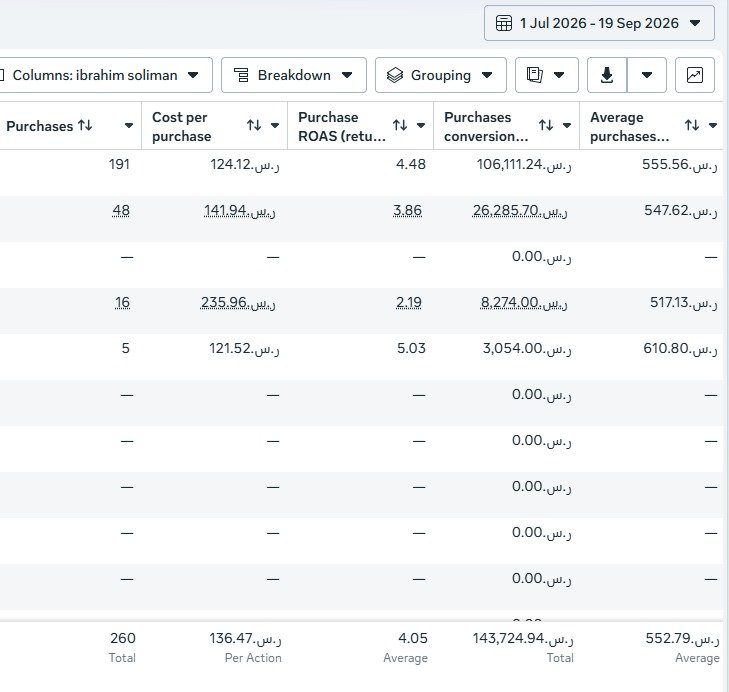Click the export download icon
This screenshot has width=729, height=692.
[607, 75]
